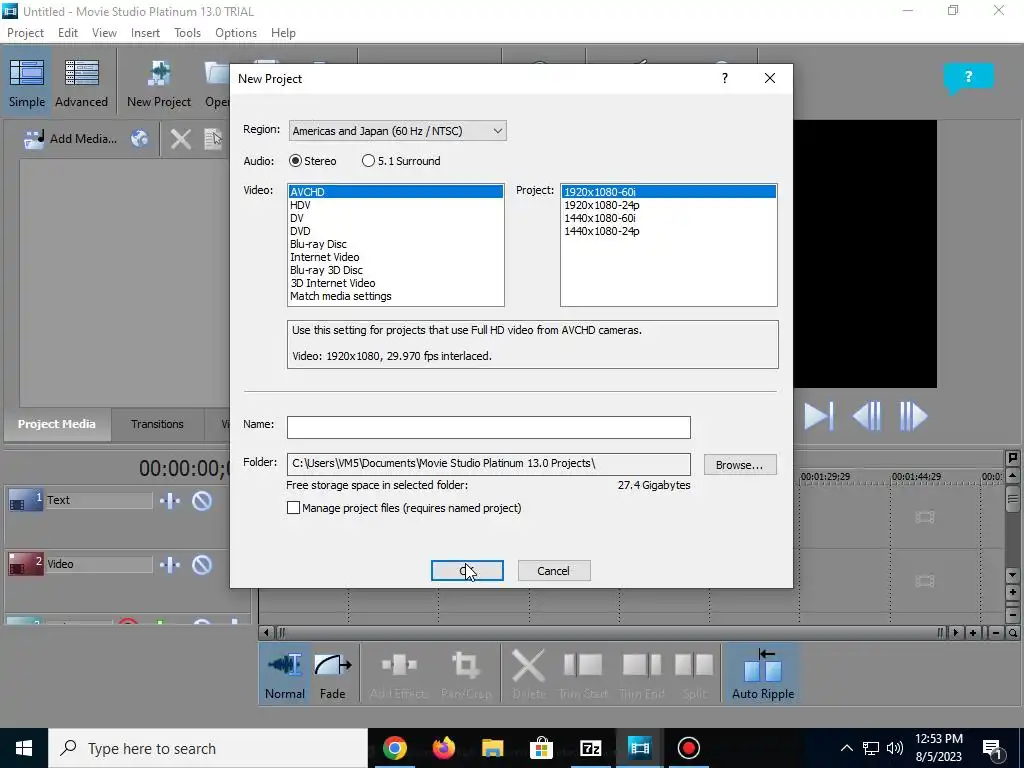This screenshot has height=768, width=1024.
Task: Click Cancel in New Project dialog
Action: (554, 570)
